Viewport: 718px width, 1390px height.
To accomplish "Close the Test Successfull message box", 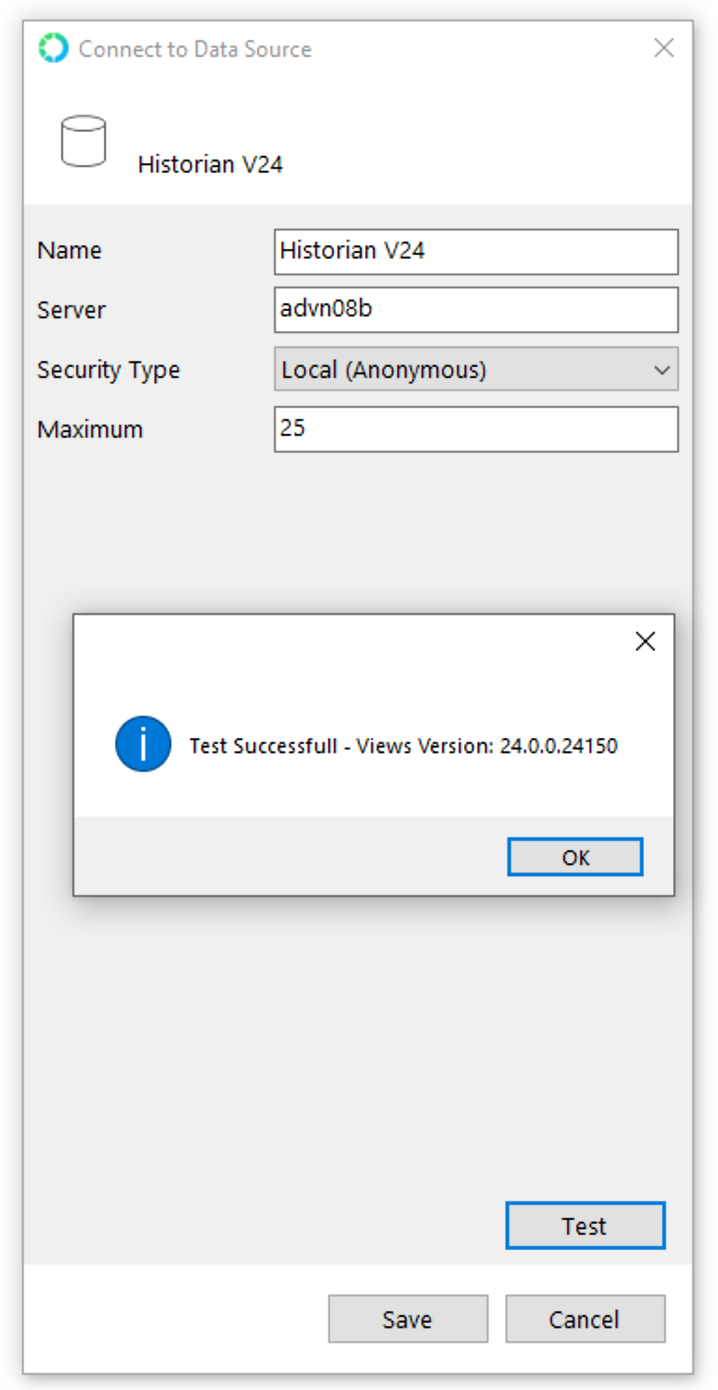I will click(644, 640).
